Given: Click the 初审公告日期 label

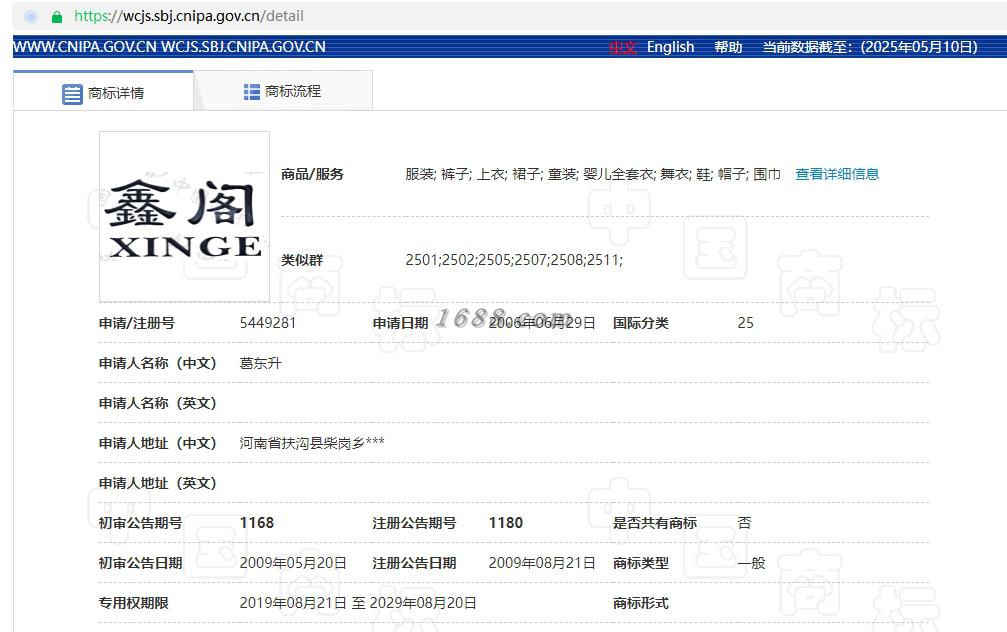Looking at the screenshot, I should pos(141,563).
